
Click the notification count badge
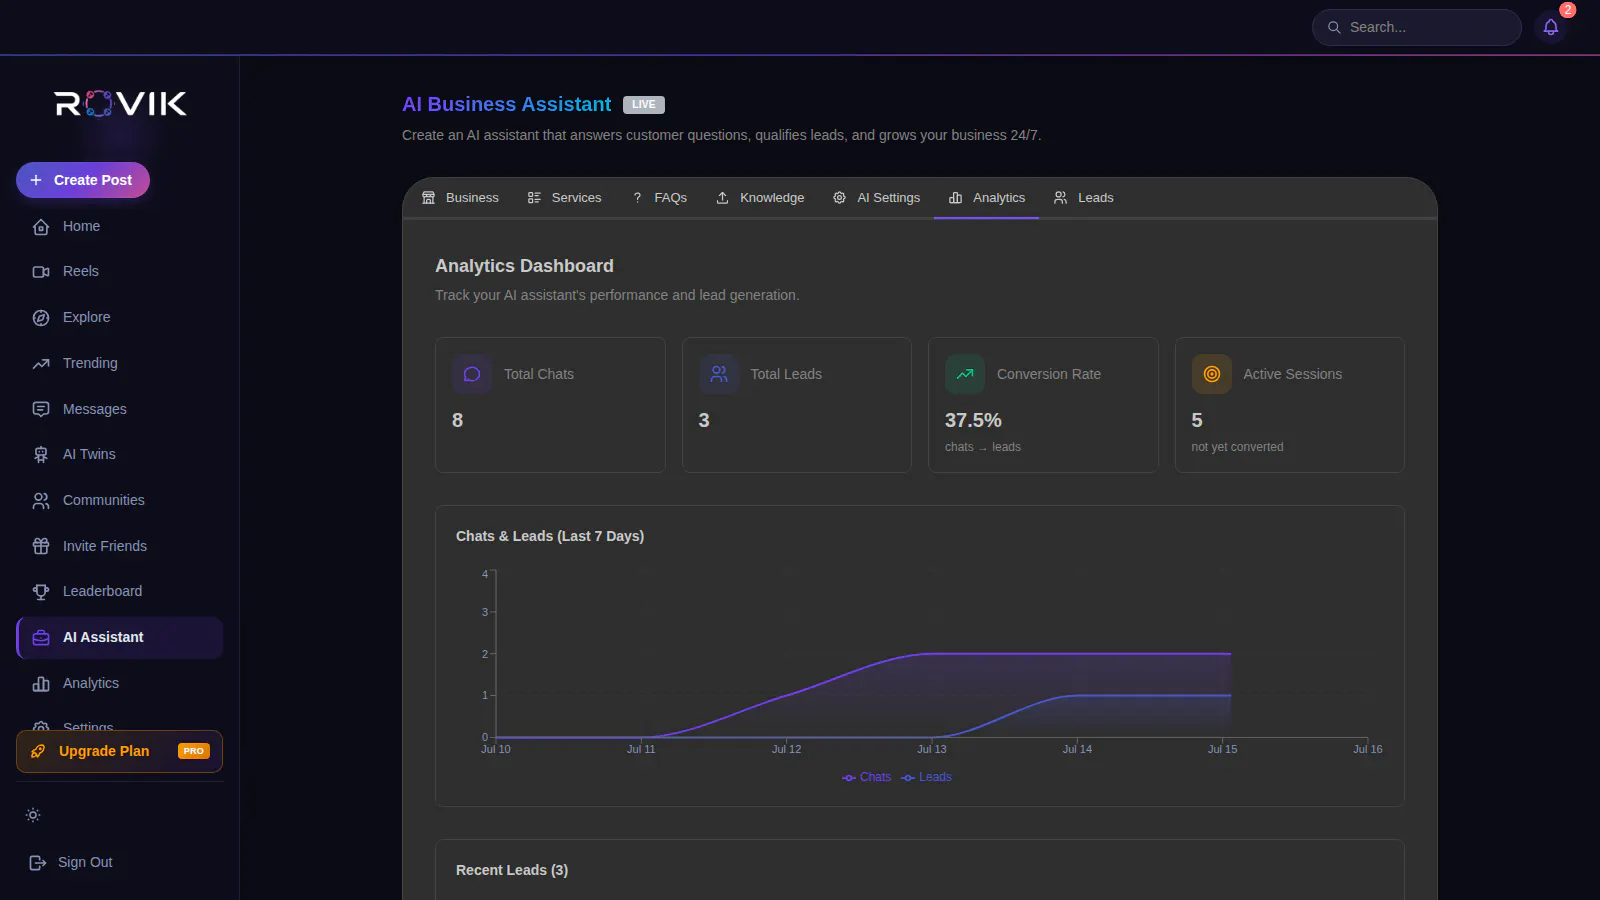(1568, 10)
